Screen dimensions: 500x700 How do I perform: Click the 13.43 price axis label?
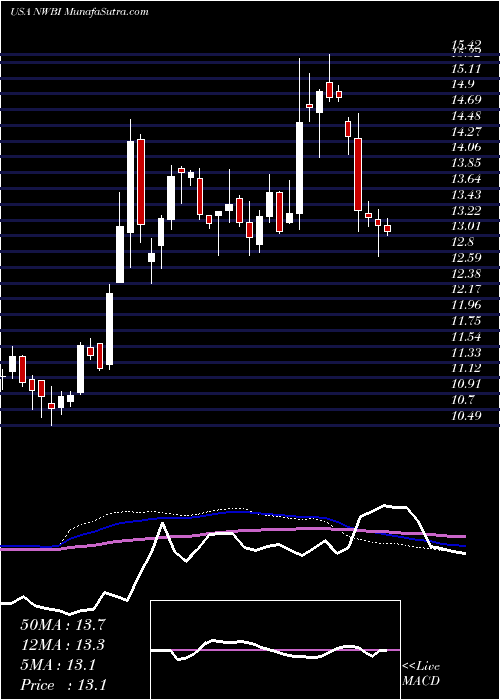(466, 195)
